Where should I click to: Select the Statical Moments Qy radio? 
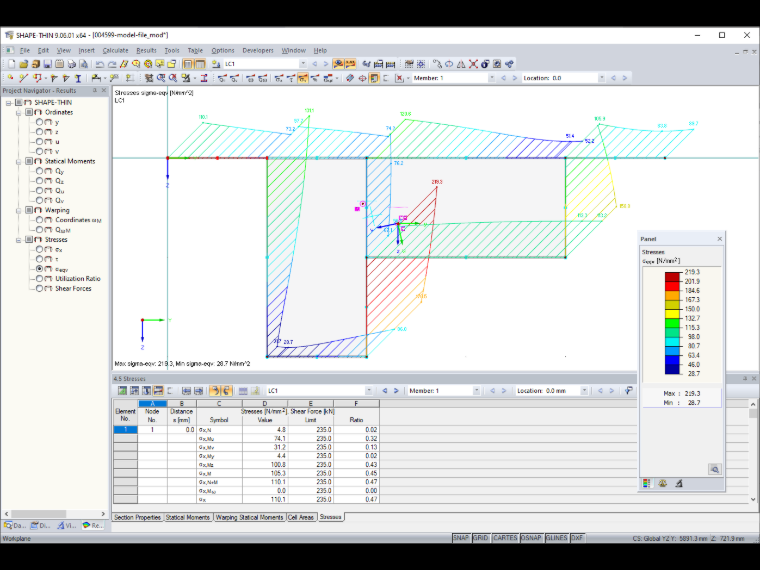[x=39, y=171]
